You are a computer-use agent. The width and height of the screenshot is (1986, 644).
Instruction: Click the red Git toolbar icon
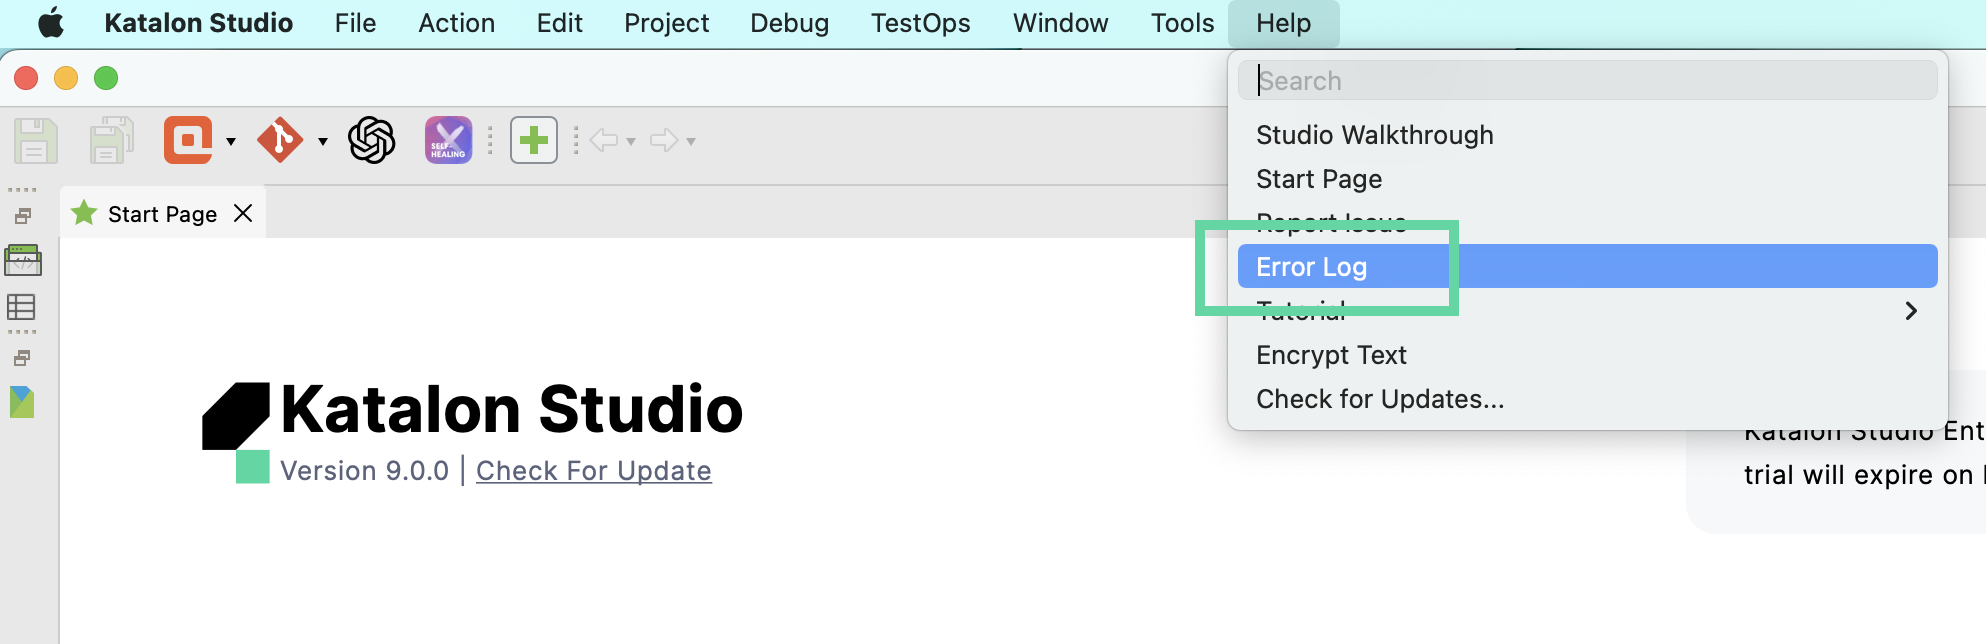coord(280,140)
